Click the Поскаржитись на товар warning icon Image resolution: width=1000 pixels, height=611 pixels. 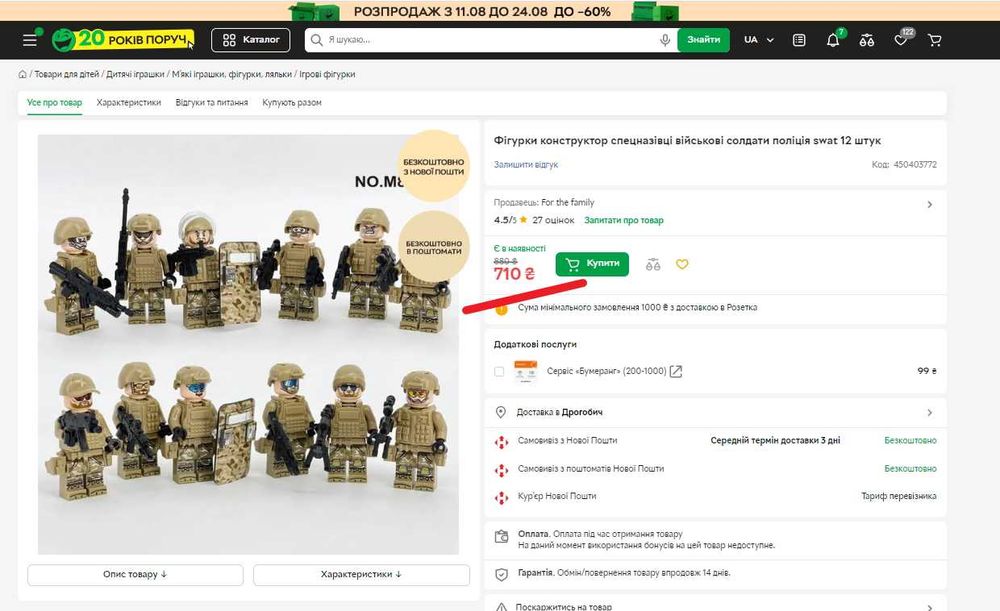[x=502, y=607]
